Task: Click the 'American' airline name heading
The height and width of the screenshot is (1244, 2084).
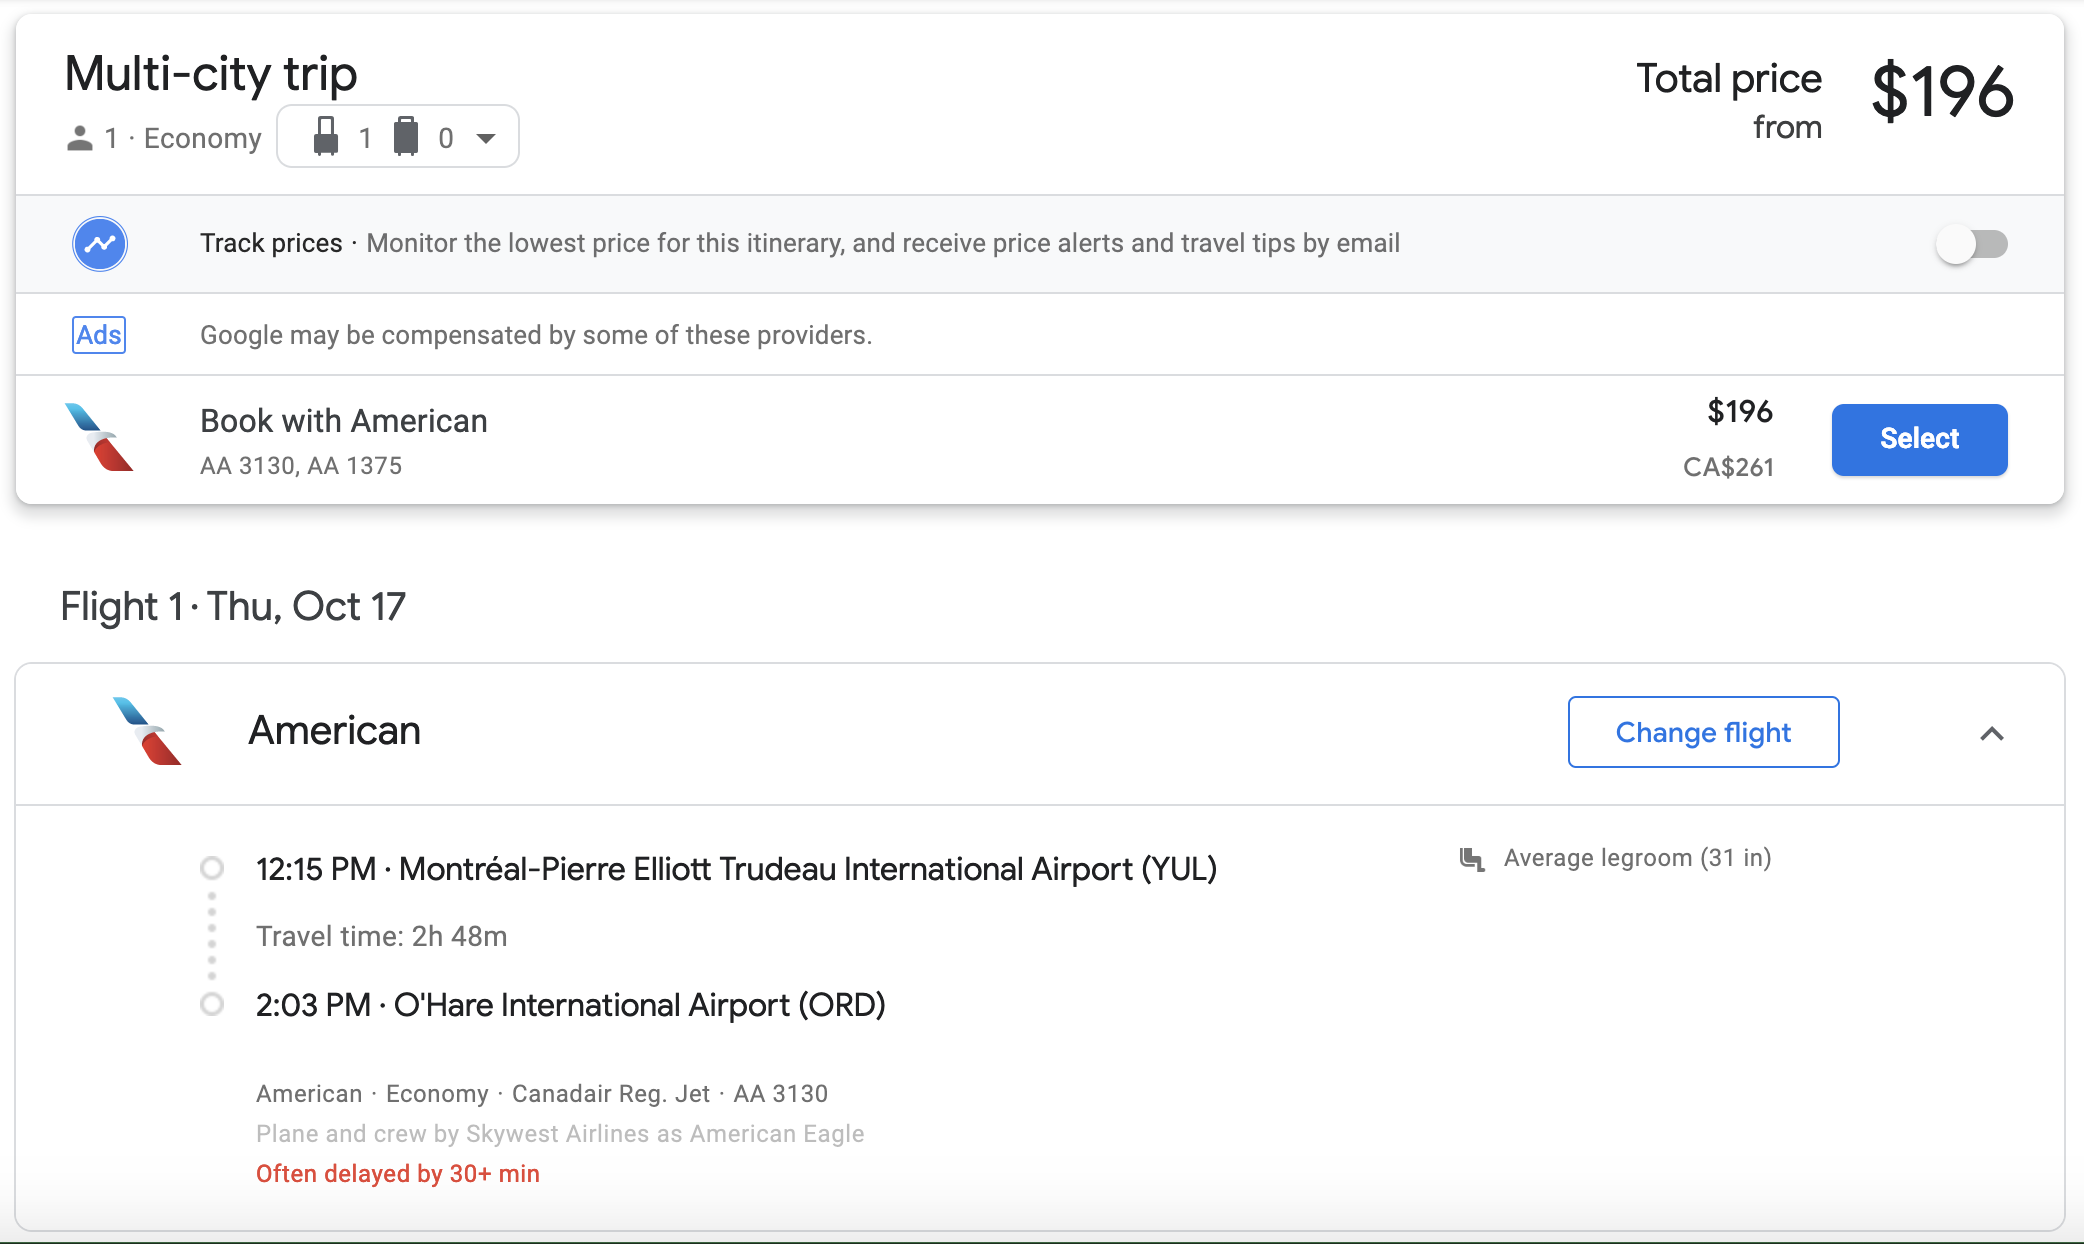Action: (334, 731)
